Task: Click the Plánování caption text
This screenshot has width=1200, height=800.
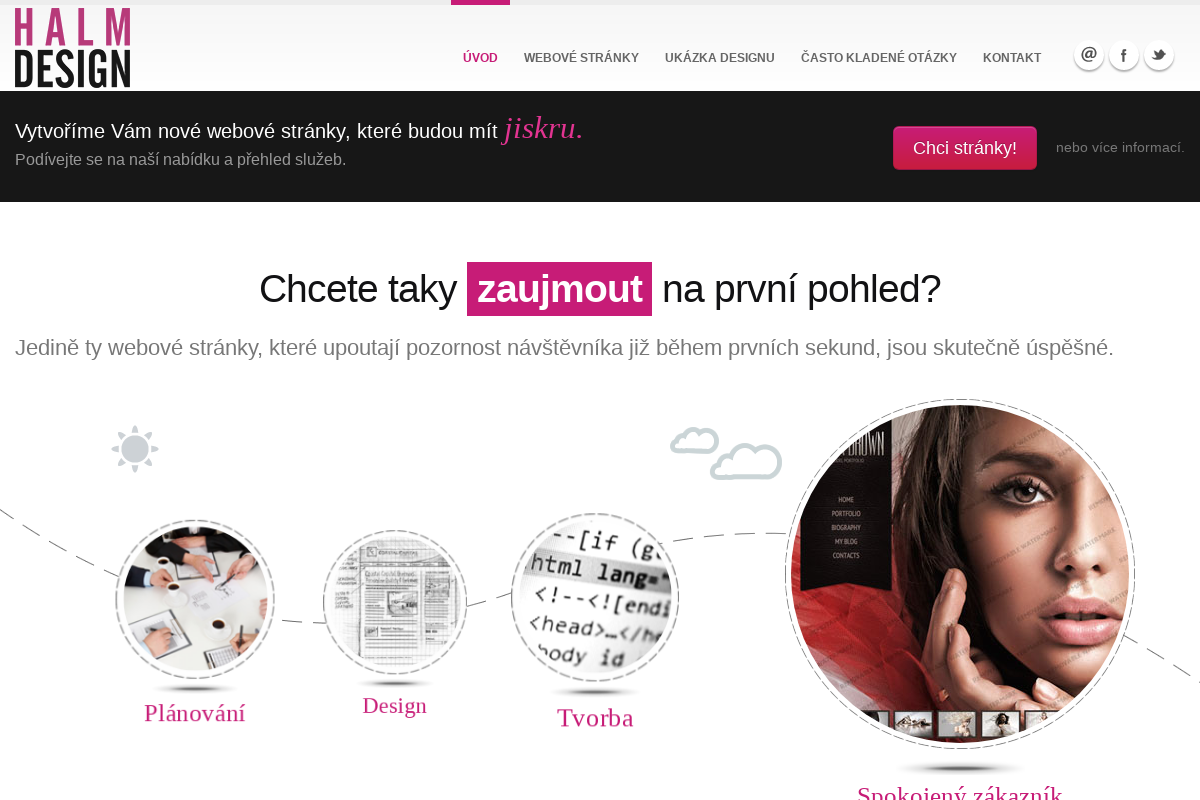Action: pos(195,713)
